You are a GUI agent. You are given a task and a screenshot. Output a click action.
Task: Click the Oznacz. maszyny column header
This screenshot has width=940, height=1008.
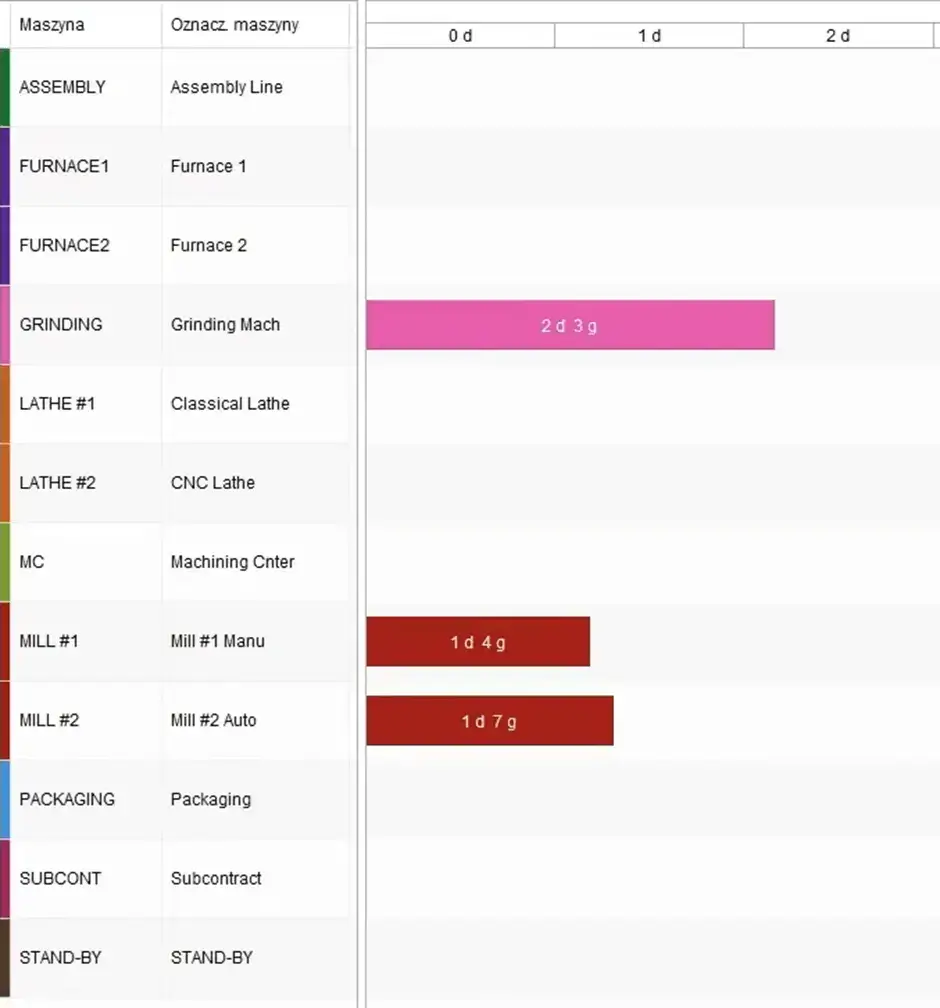pyautogui.click(x=235, y=25)
